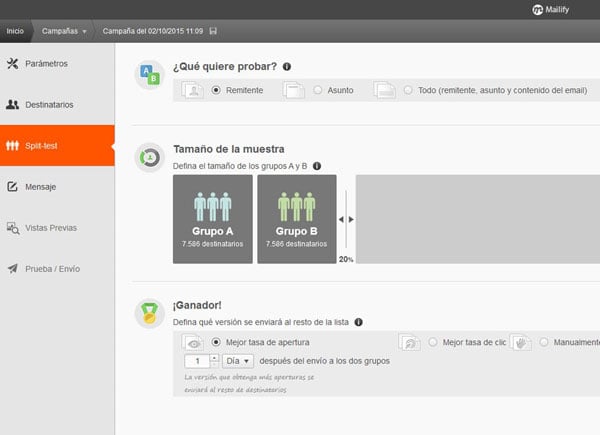Open info tooltip for winner version

coord(359,322)
